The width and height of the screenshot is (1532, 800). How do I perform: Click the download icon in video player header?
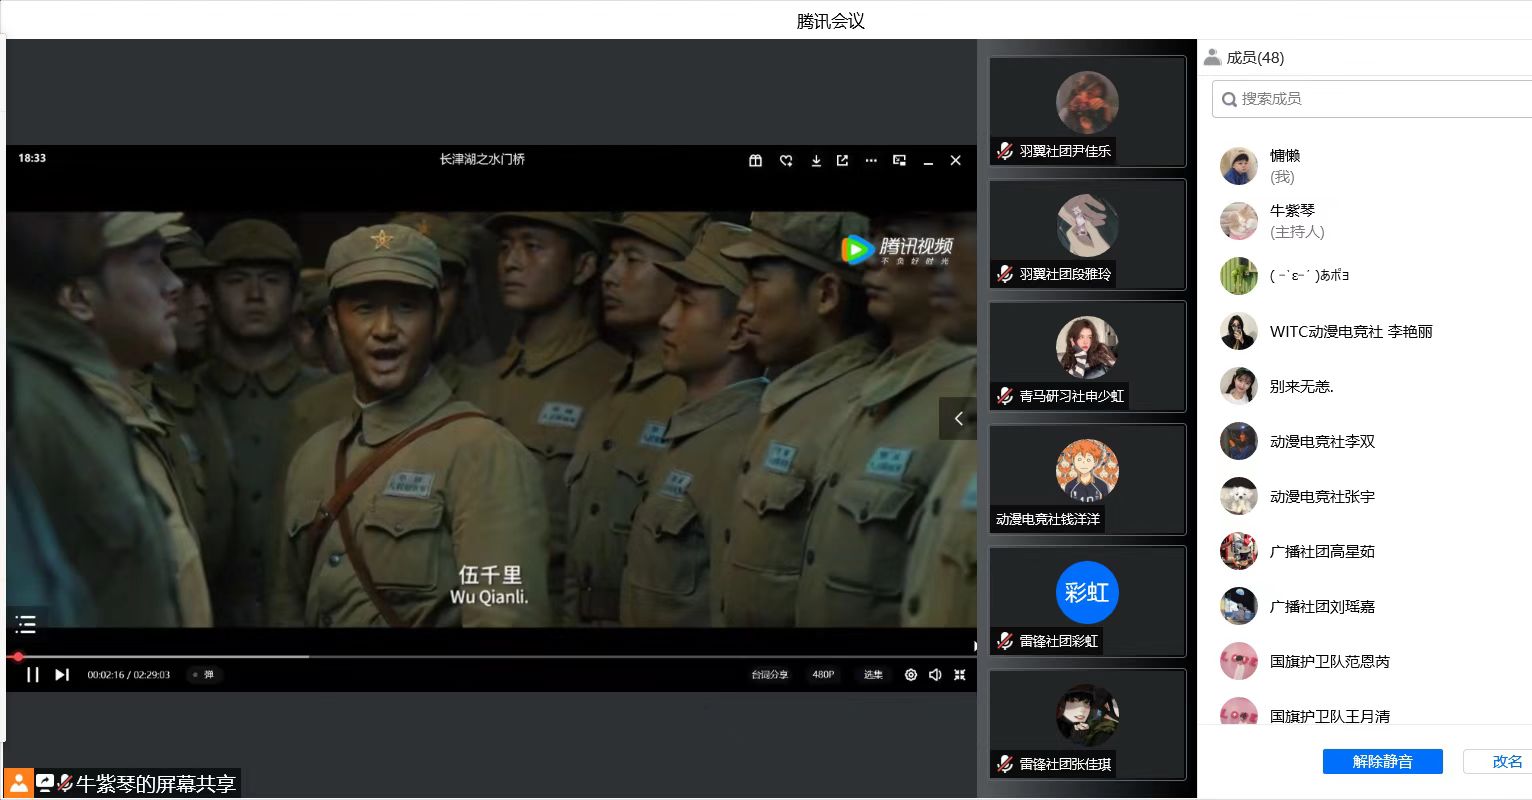tap(816, 160)
